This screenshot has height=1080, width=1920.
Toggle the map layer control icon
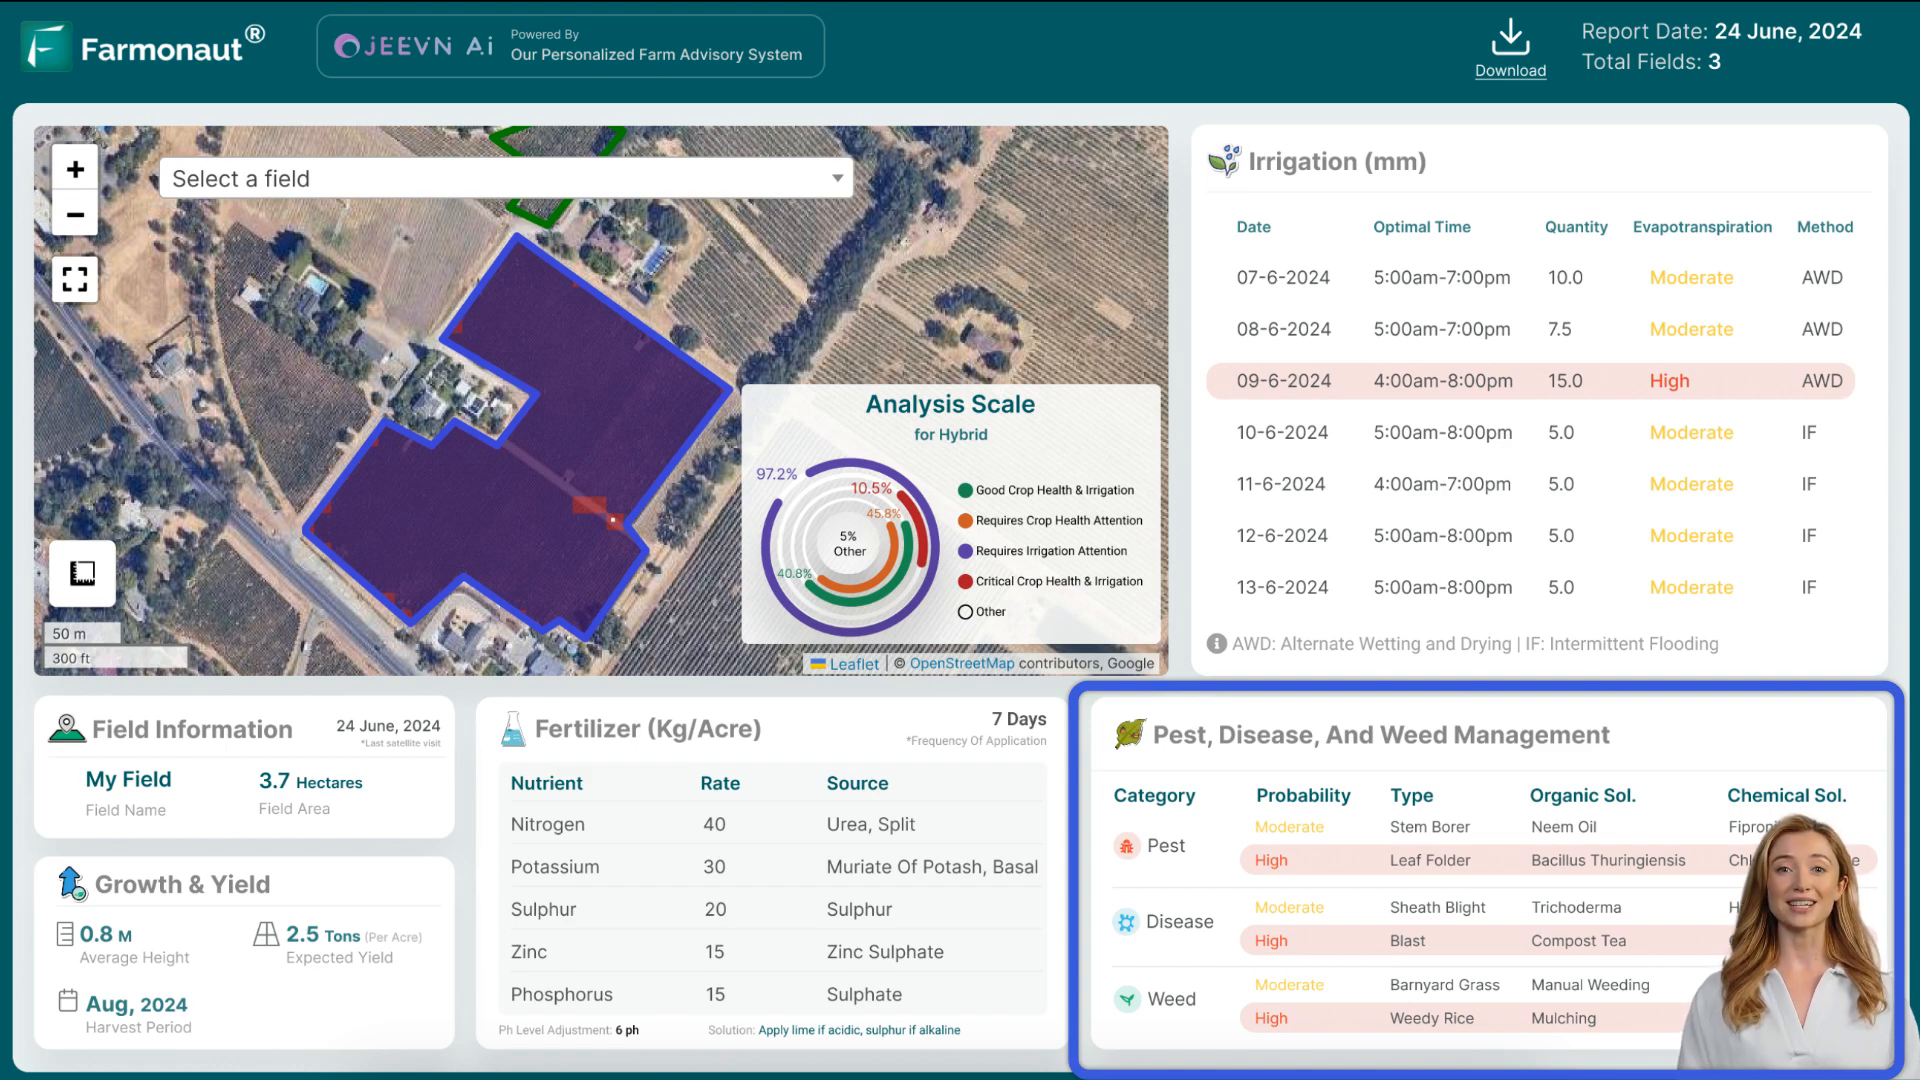(82, 572)
